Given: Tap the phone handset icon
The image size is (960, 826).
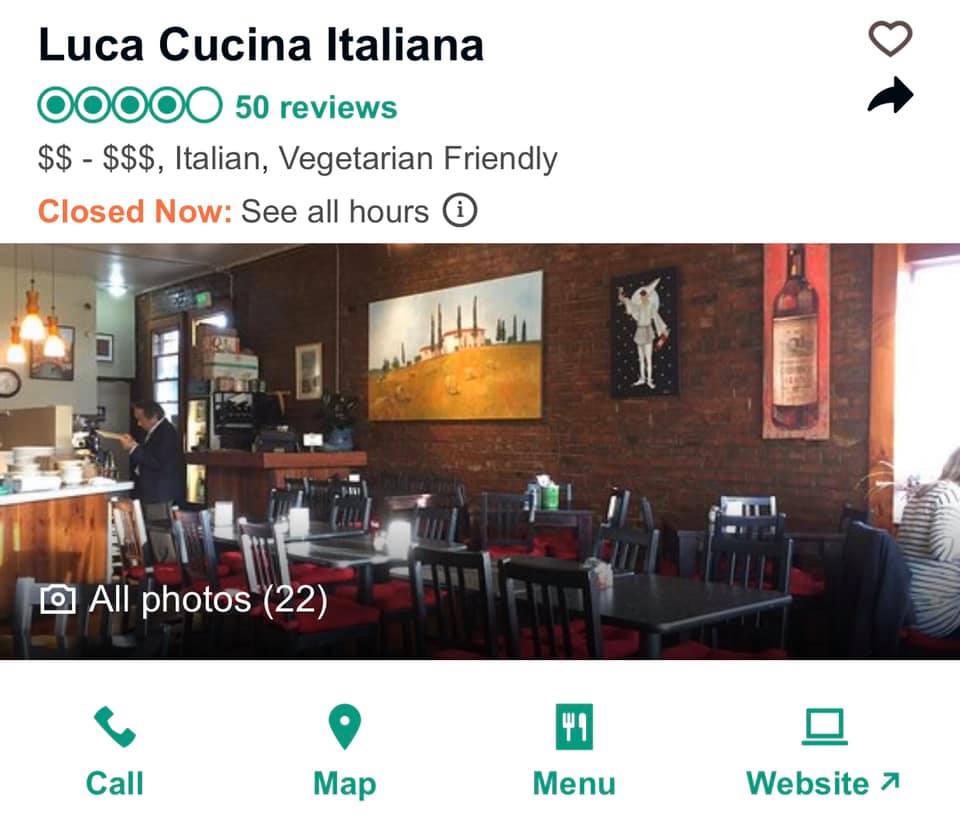Looking at the screenshot, I should [x=114, y=727].
